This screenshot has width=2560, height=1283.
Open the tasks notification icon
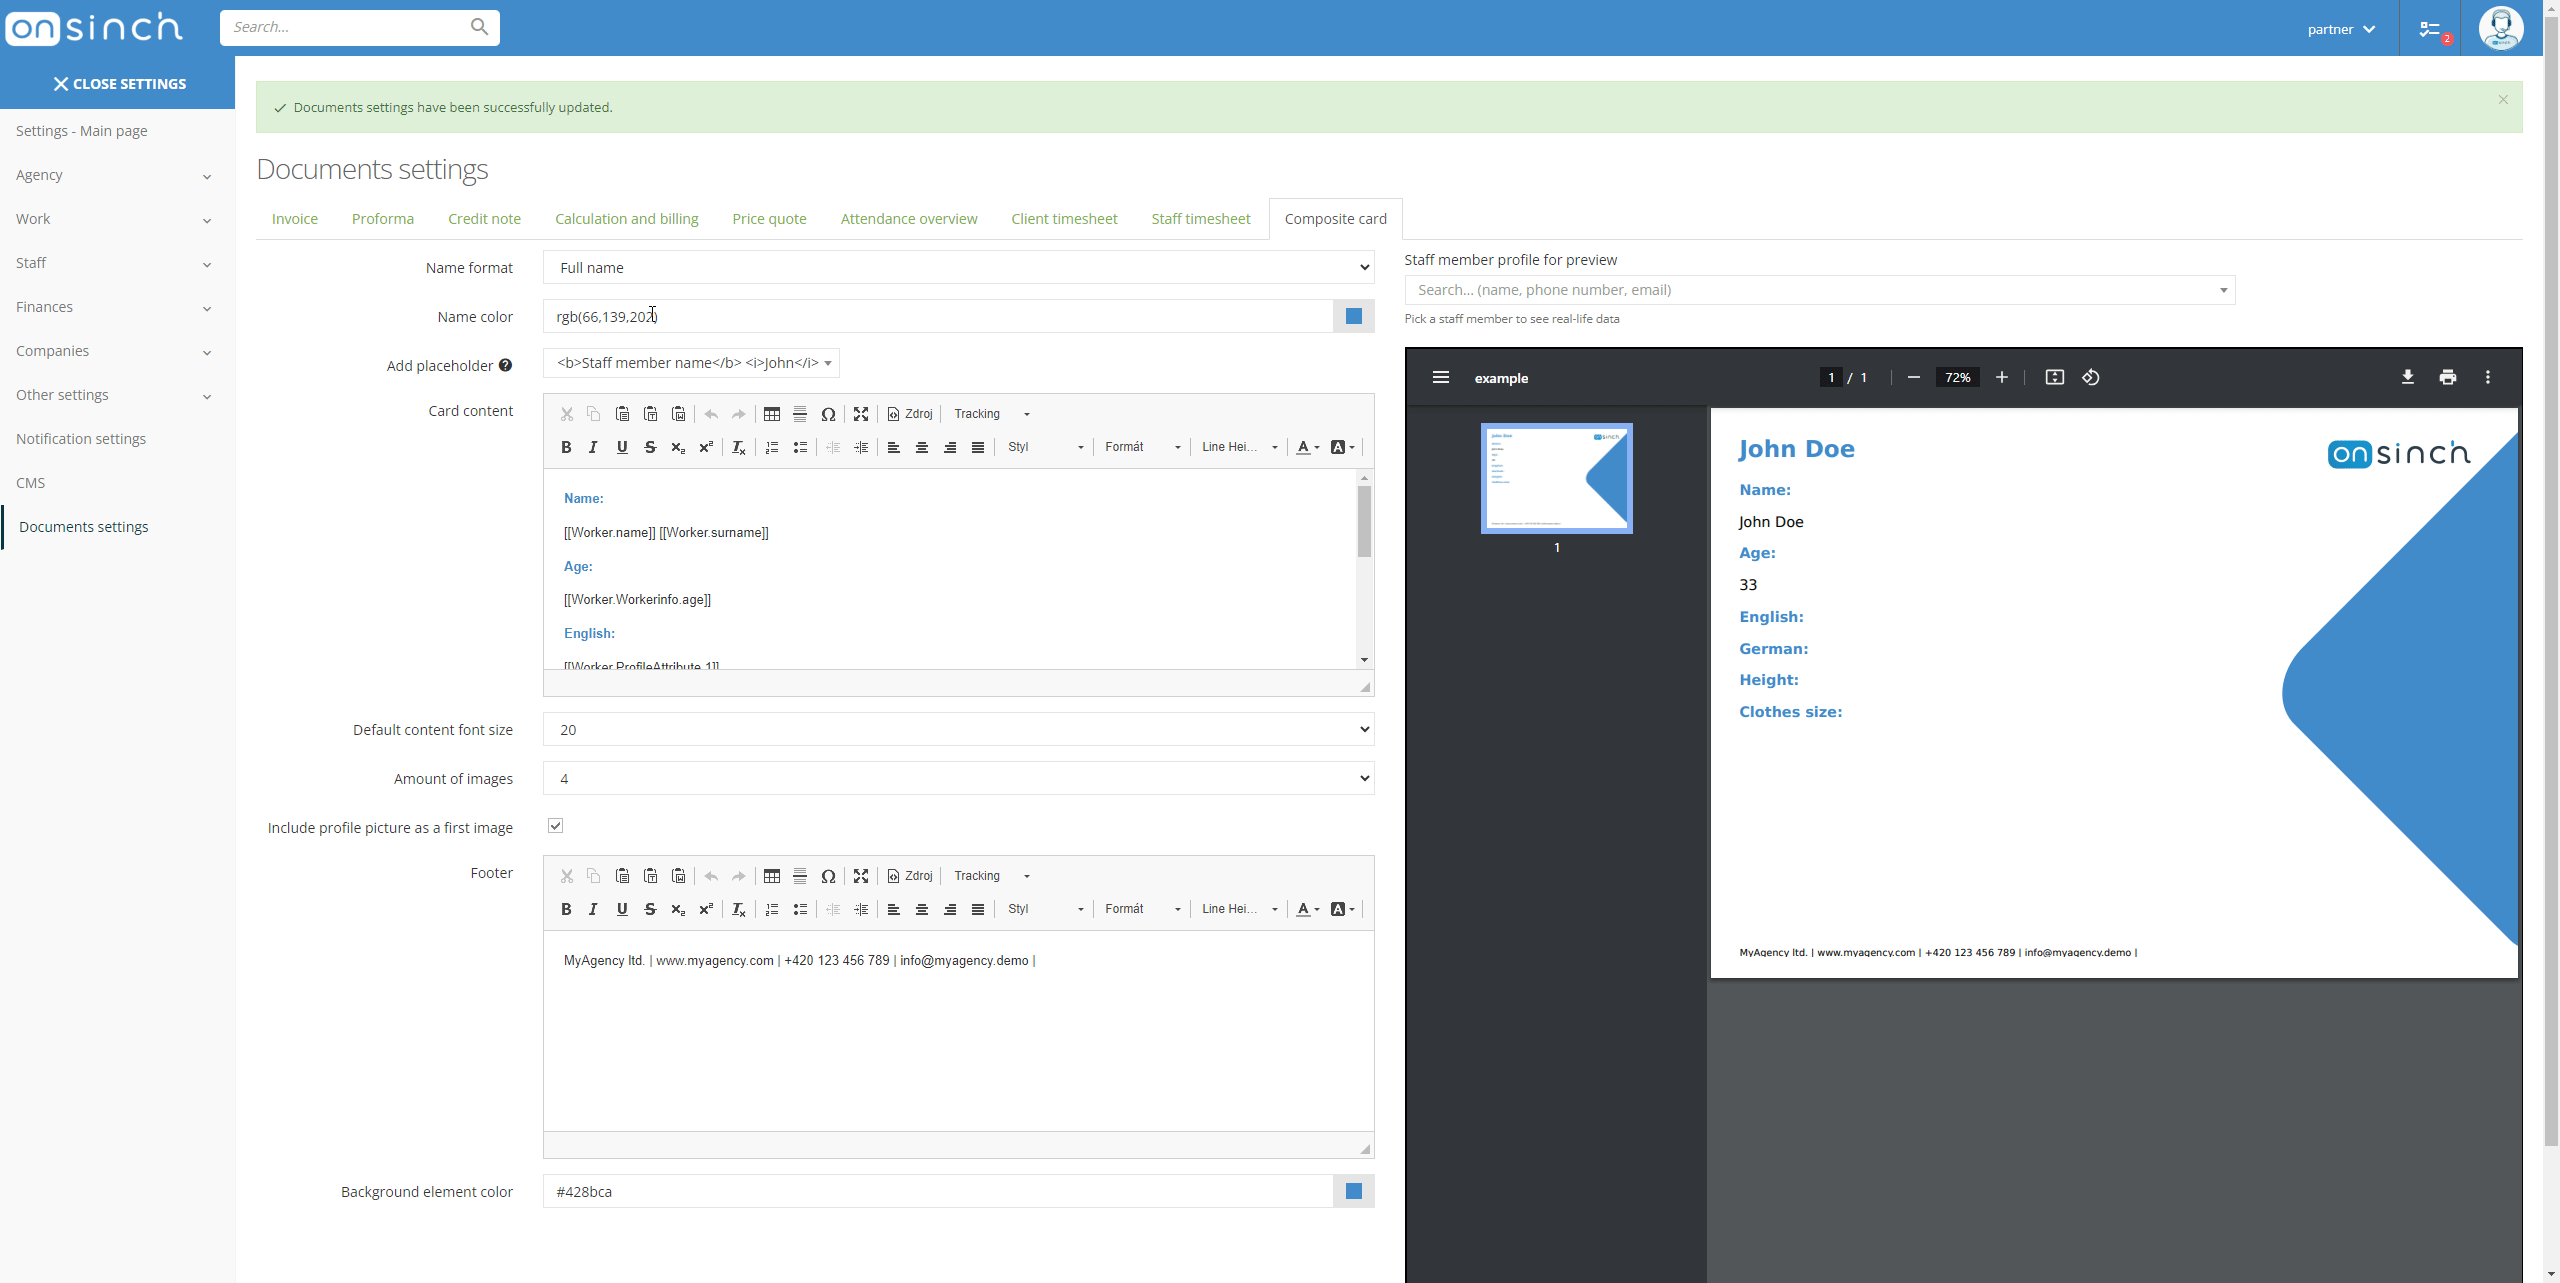click(x=2431, y=29)
